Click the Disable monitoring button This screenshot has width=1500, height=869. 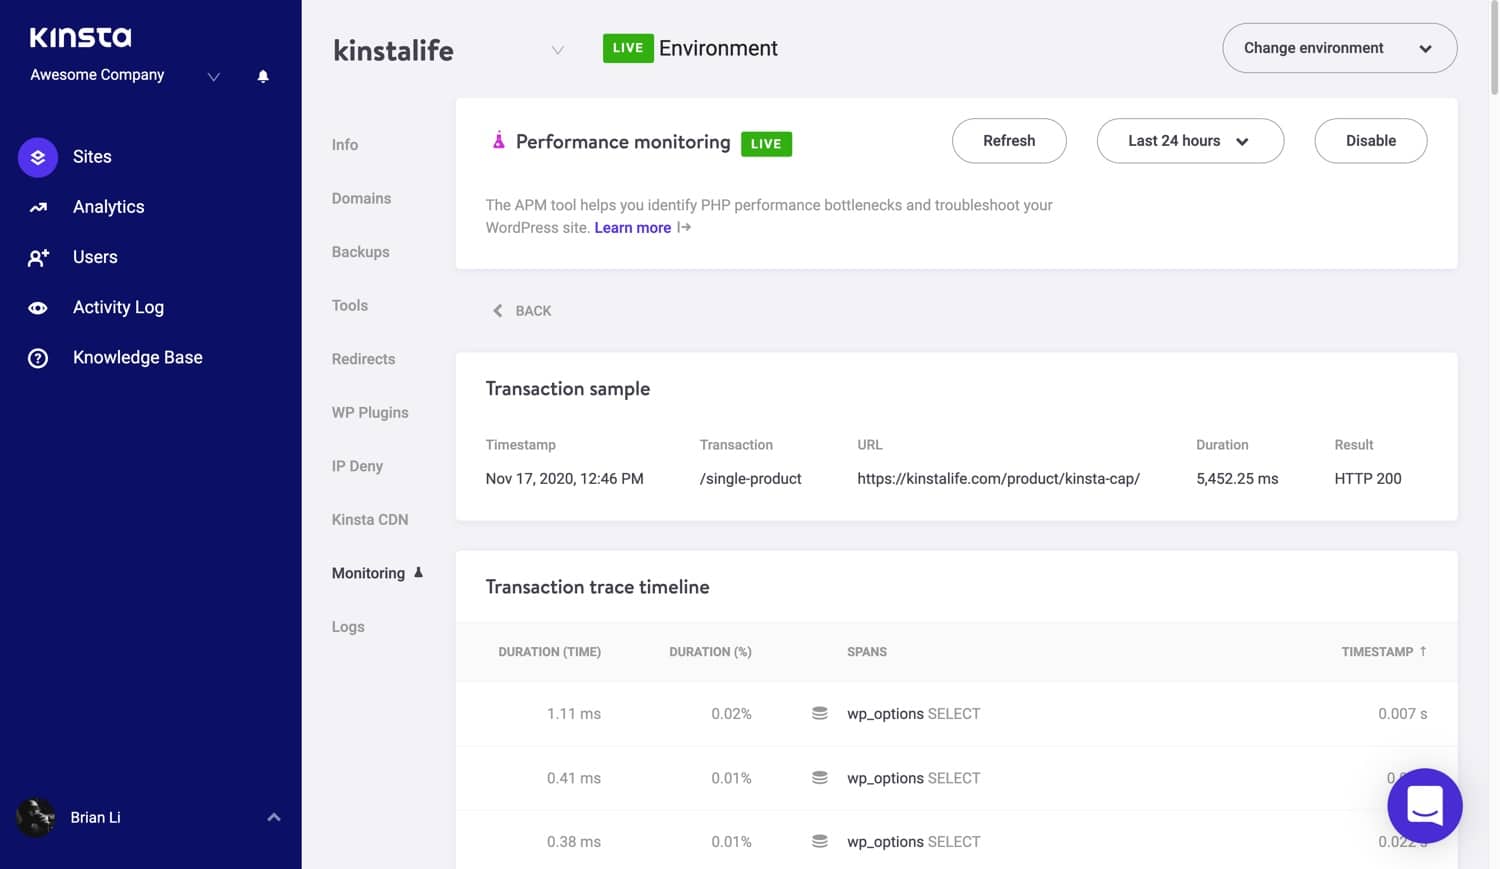(1371, 141)
